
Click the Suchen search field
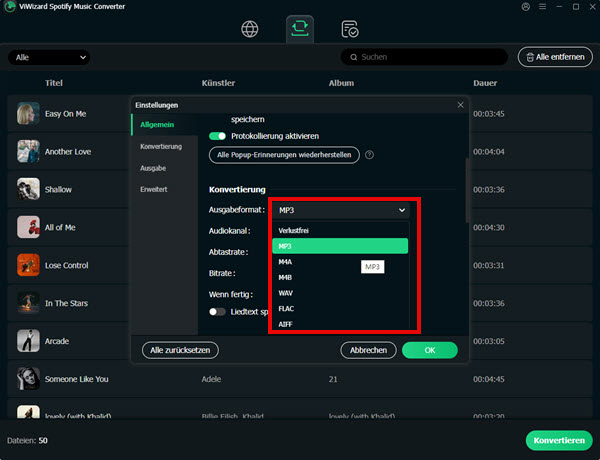[x=424, y=57]
